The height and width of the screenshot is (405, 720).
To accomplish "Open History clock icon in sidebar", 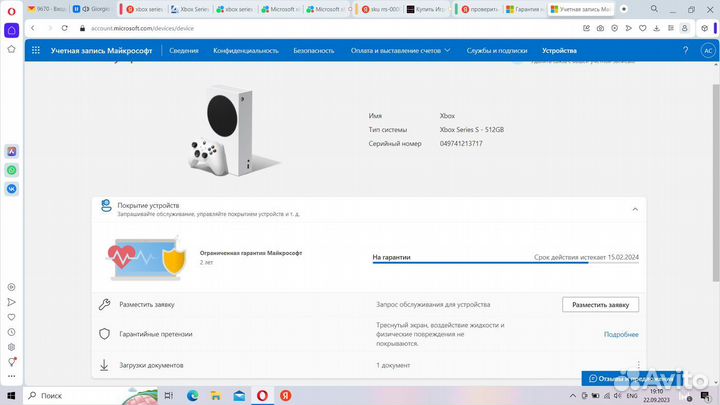I will [11, 332].
